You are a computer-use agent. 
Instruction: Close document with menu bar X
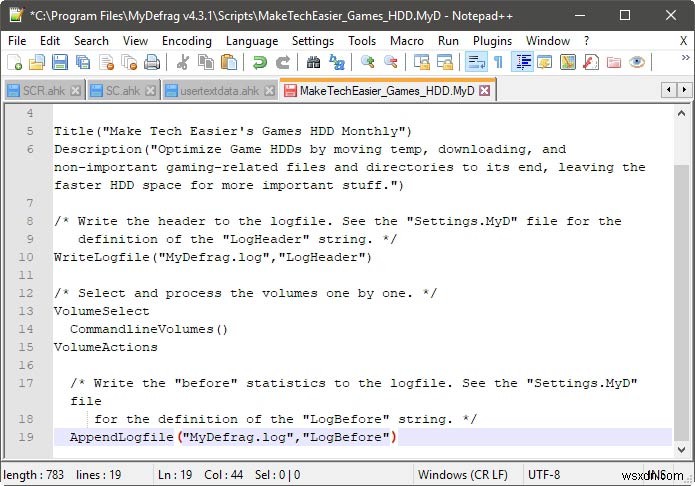point(683,41)
